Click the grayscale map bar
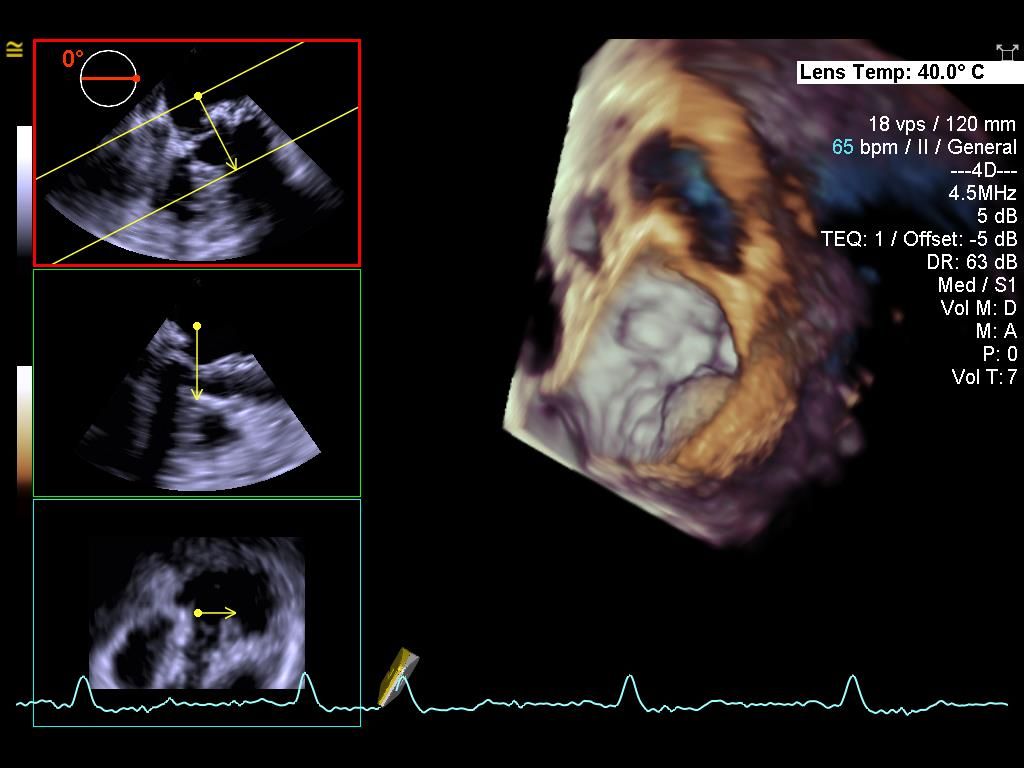Viewport: 1024px width, 768px height. pyautogui.click(x=24, y=190)
